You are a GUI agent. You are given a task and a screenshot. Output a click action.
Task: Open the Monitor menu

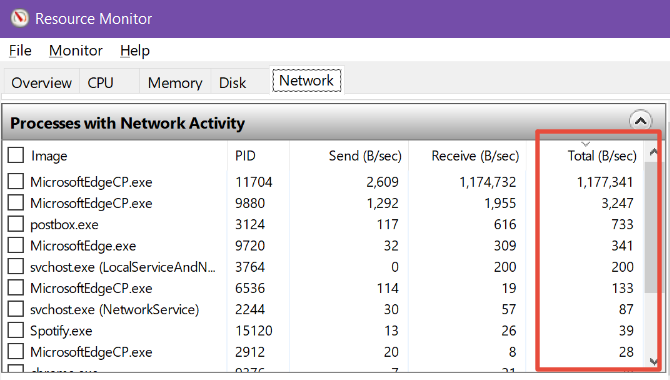pyautogui.click(x=76, y=50)
